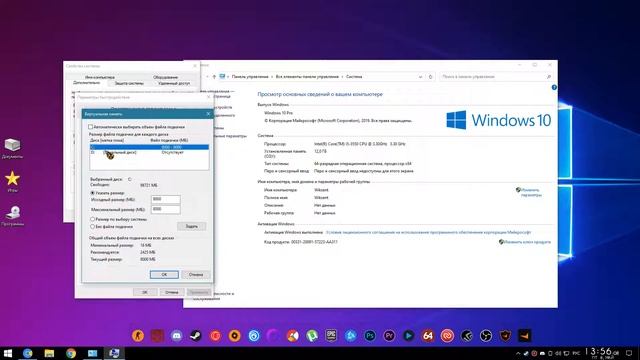Screen dimensions: 640x360
Task: Open uTorrent from the dock
Action: click(x=312, y=336)
